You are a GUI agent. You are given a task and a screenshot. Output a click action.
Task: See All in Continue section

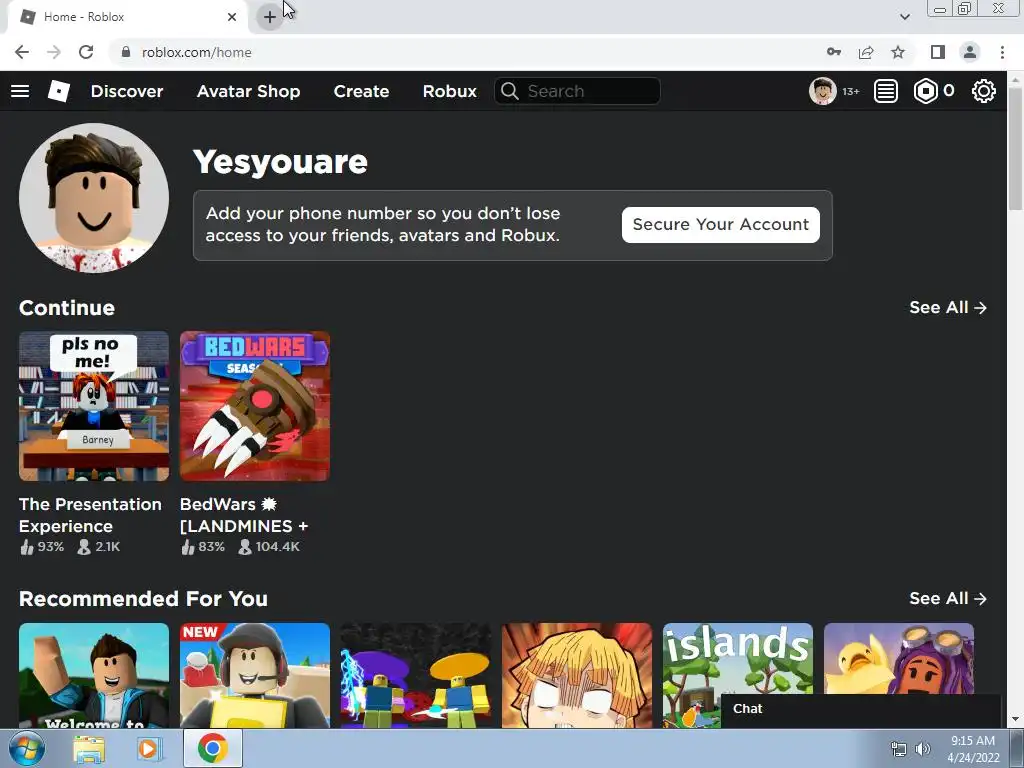(x=948, y=308)
